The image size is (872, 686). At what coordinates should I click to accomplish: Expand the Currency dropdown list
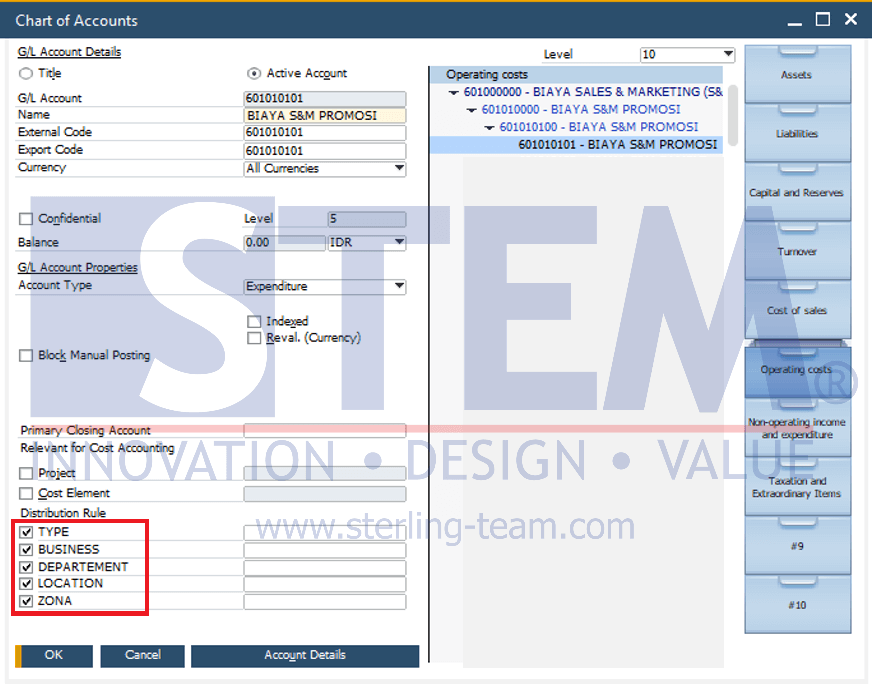[x=399, y=169]
